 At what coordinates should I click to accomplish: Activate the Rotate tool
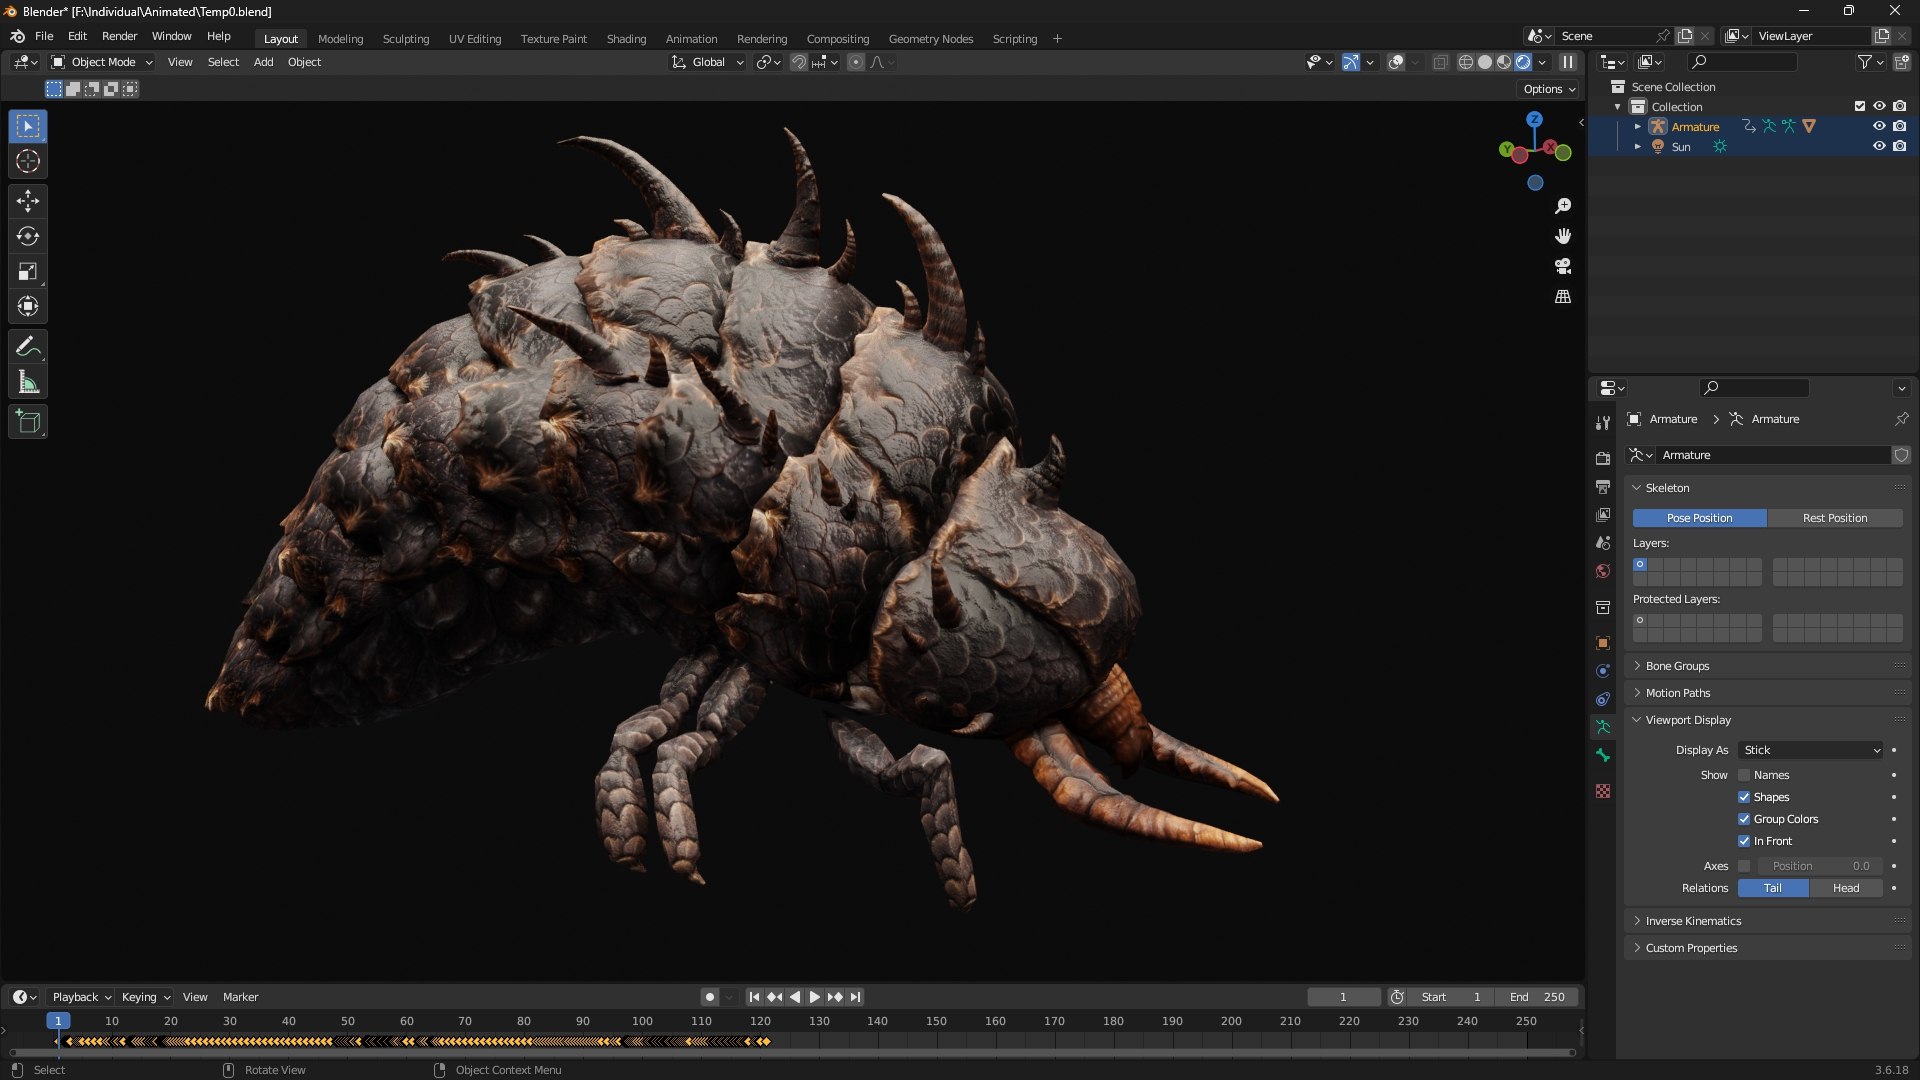pos(28,236)
